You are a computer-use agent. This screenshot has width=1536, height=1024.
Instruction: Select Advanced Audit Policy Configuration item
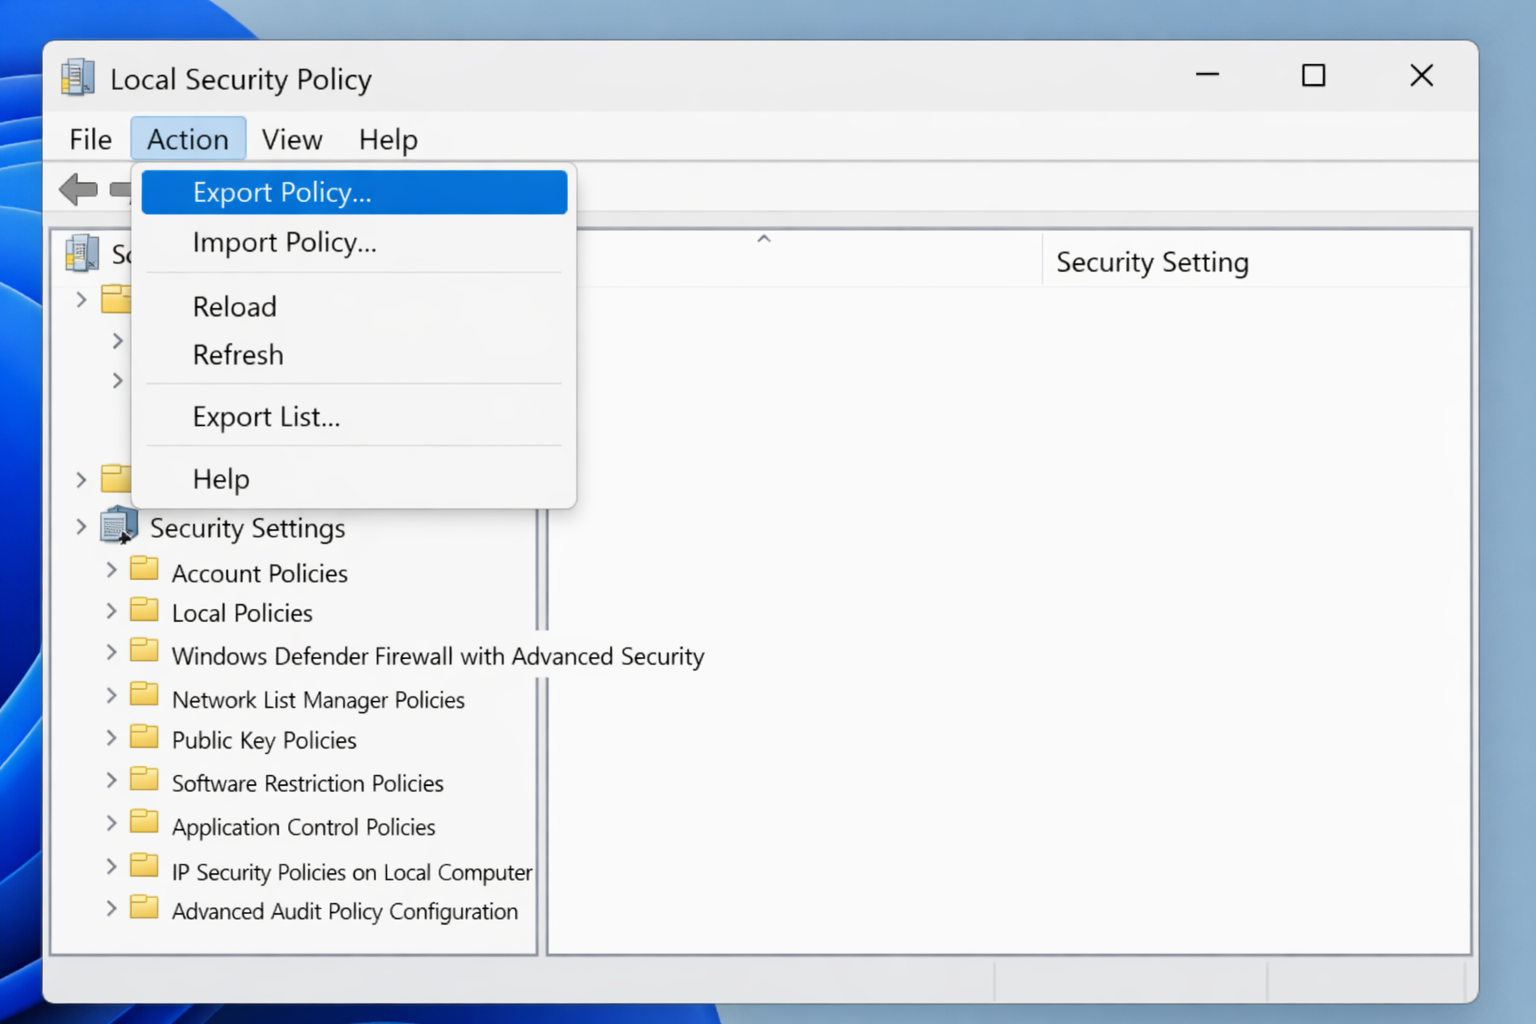(345, 911)
